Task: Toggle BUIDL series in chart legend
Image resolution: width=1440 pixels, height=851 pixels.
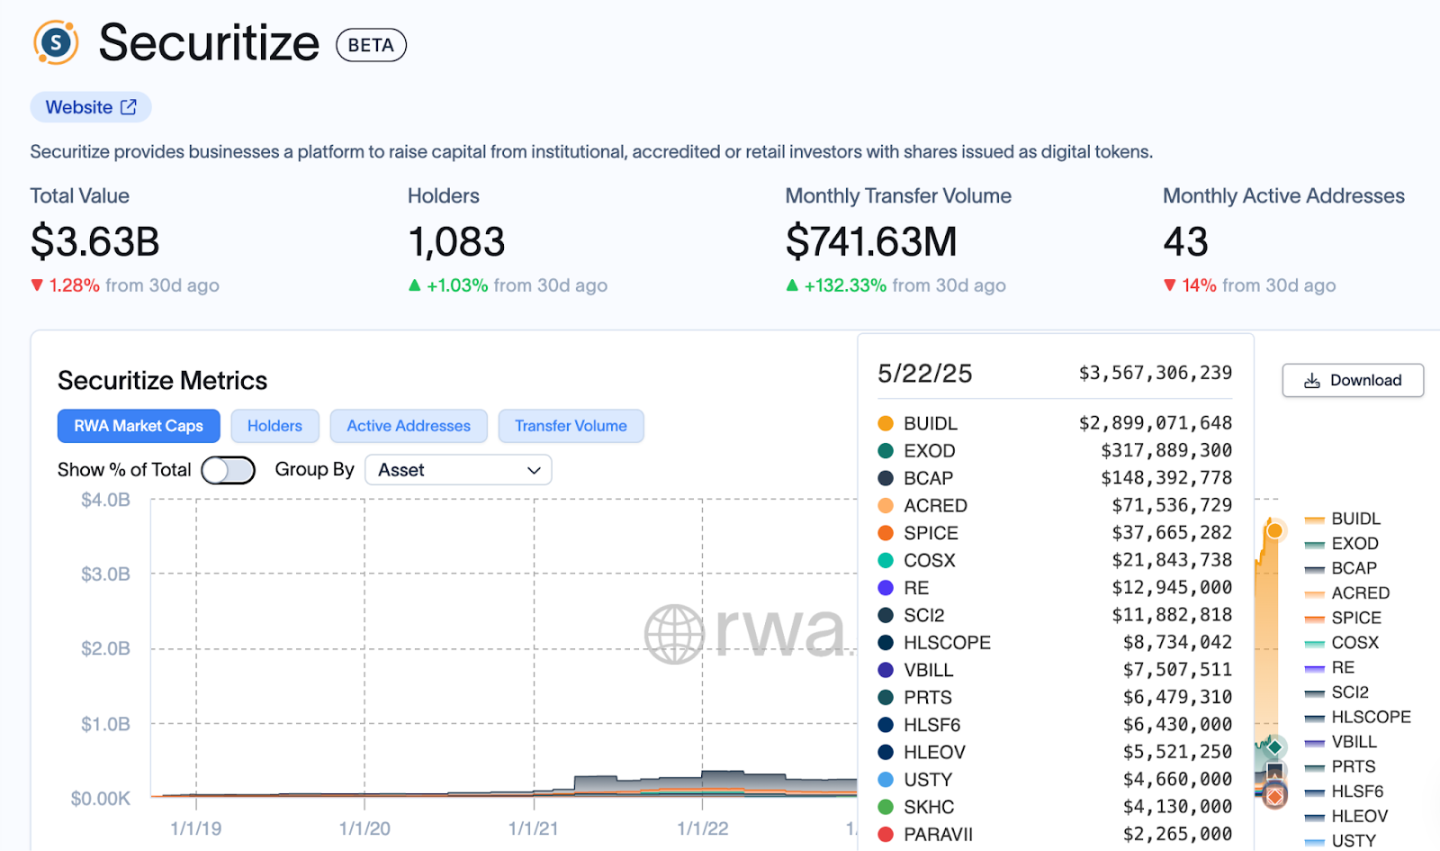Action: [x=1355, y=519]
